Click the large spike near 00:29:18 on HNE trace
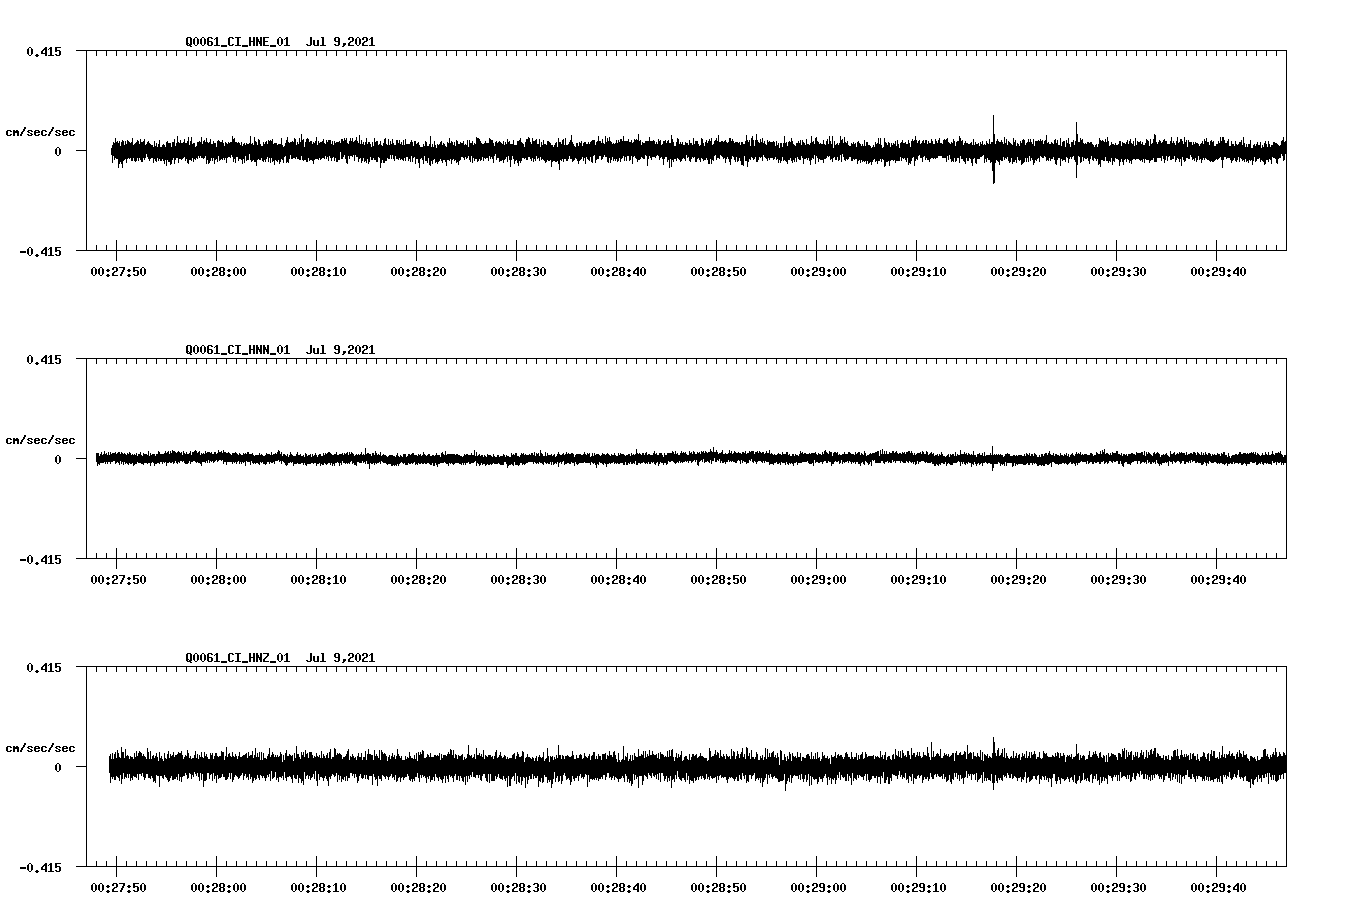This screenshot has width=1358, height=924. point(993,150)
